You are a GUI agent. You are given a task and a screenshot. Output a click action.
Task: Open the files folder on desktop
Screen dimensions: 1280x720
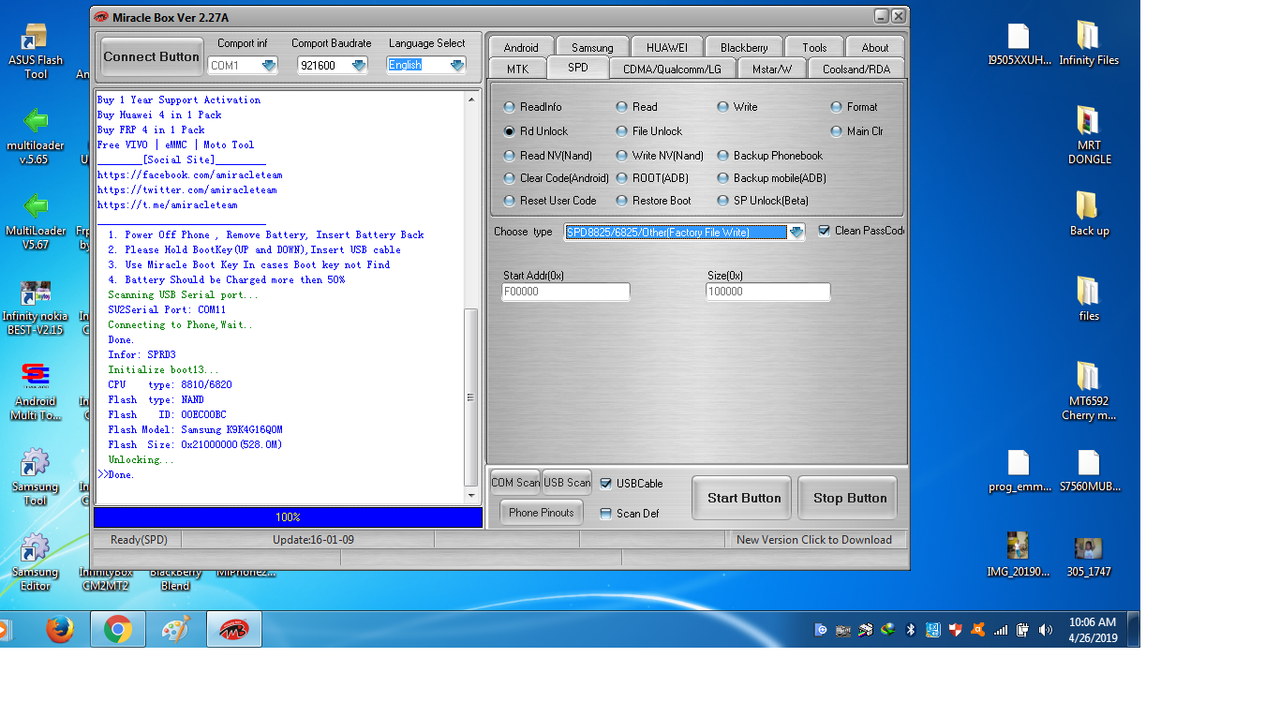pyautogui.click(x=1089, y=300)
